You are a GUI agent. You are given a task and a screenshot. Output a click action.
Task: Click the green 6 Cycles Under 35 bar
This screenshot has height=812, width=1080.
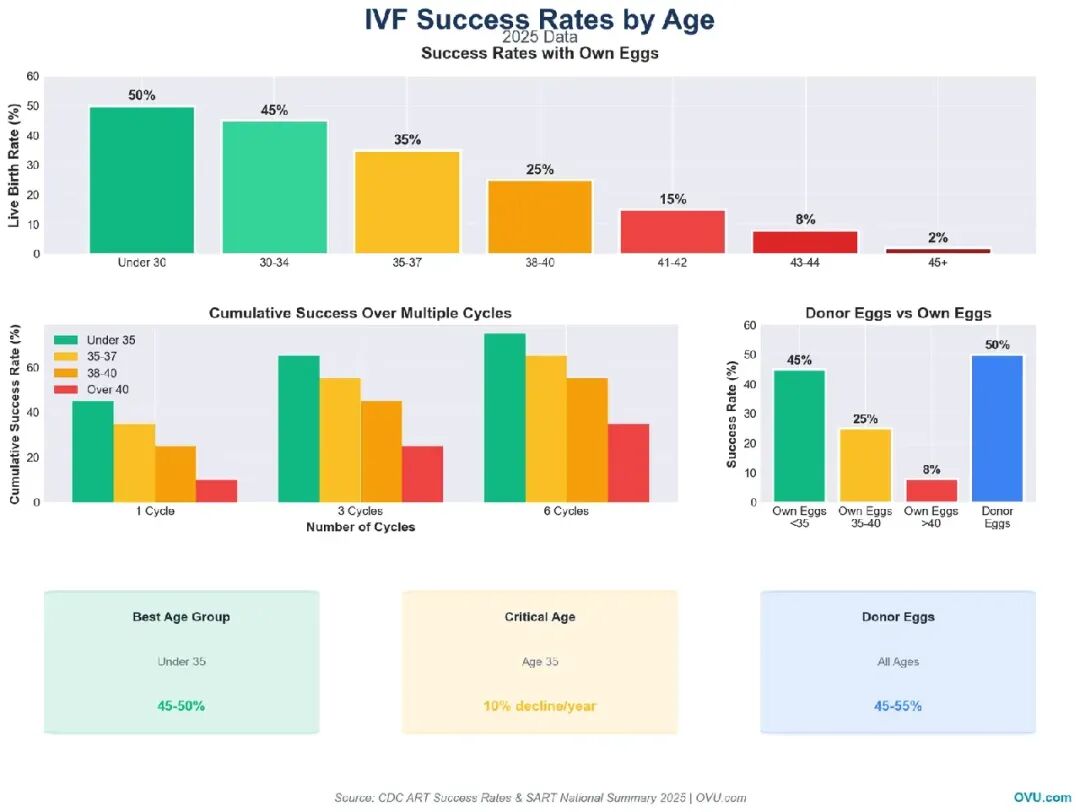(505, 417)
